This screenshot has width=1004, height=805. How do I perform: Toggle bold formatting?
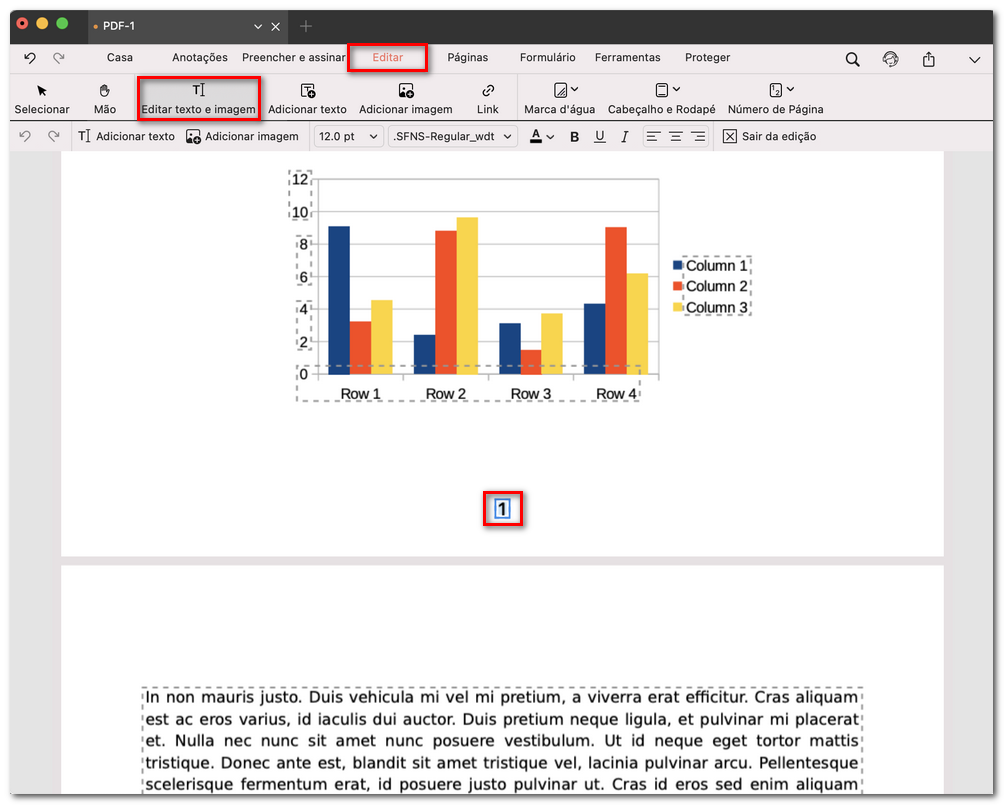coord(573,136)
